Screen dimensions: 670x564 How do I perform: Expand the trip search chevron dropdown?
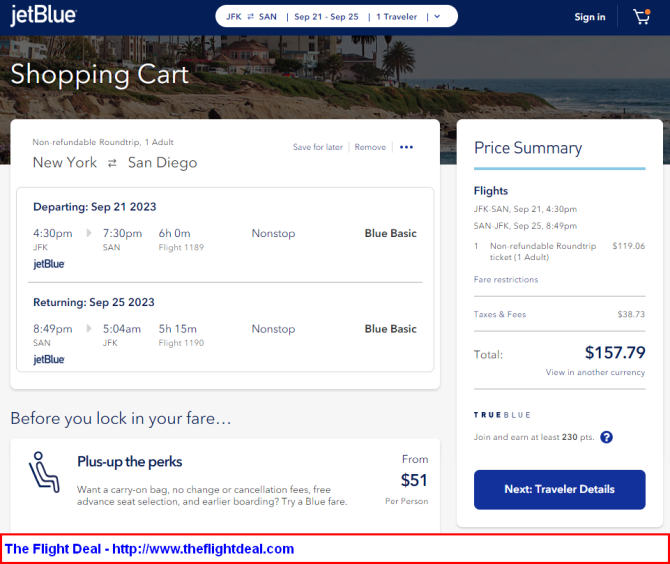point(437,17)
